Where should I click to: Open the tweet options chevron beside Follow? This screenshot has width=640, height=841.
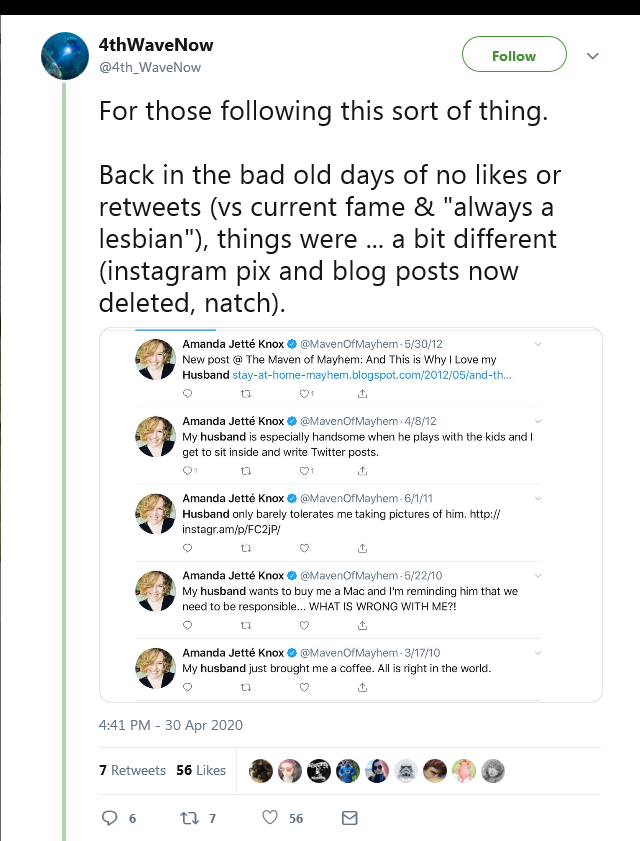[593, 56]
